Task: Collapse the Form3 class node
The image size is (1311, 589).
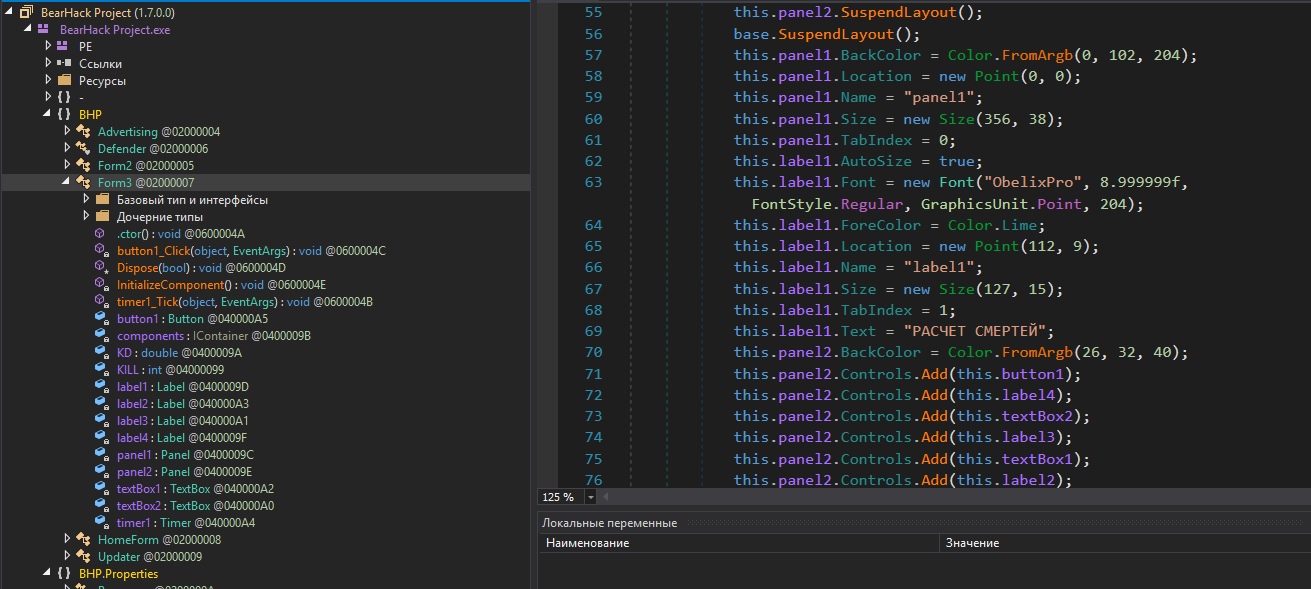Action: [67, 182]
